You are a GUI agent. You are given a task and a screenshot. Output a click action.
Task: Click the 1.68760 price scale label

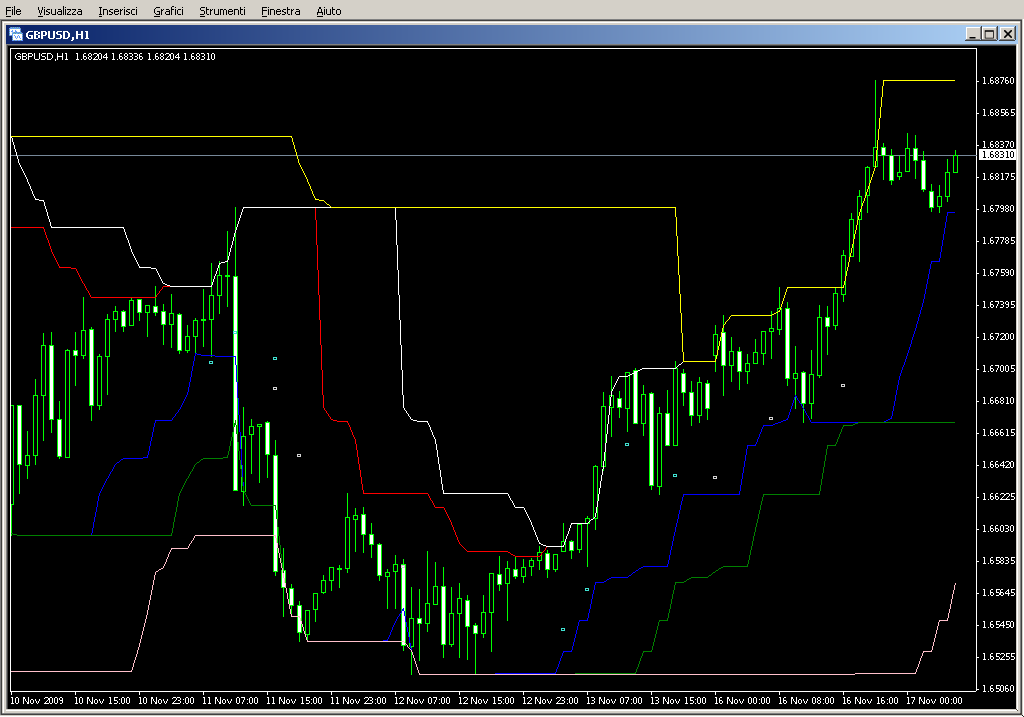click(999, 80)
